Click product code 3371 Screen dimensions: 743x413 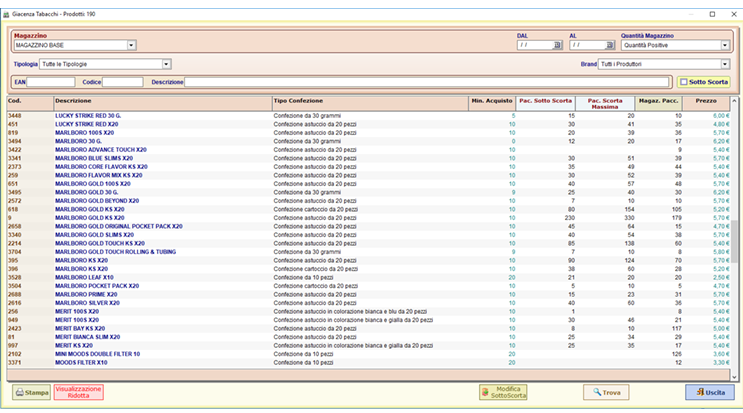tap(15, 363)
